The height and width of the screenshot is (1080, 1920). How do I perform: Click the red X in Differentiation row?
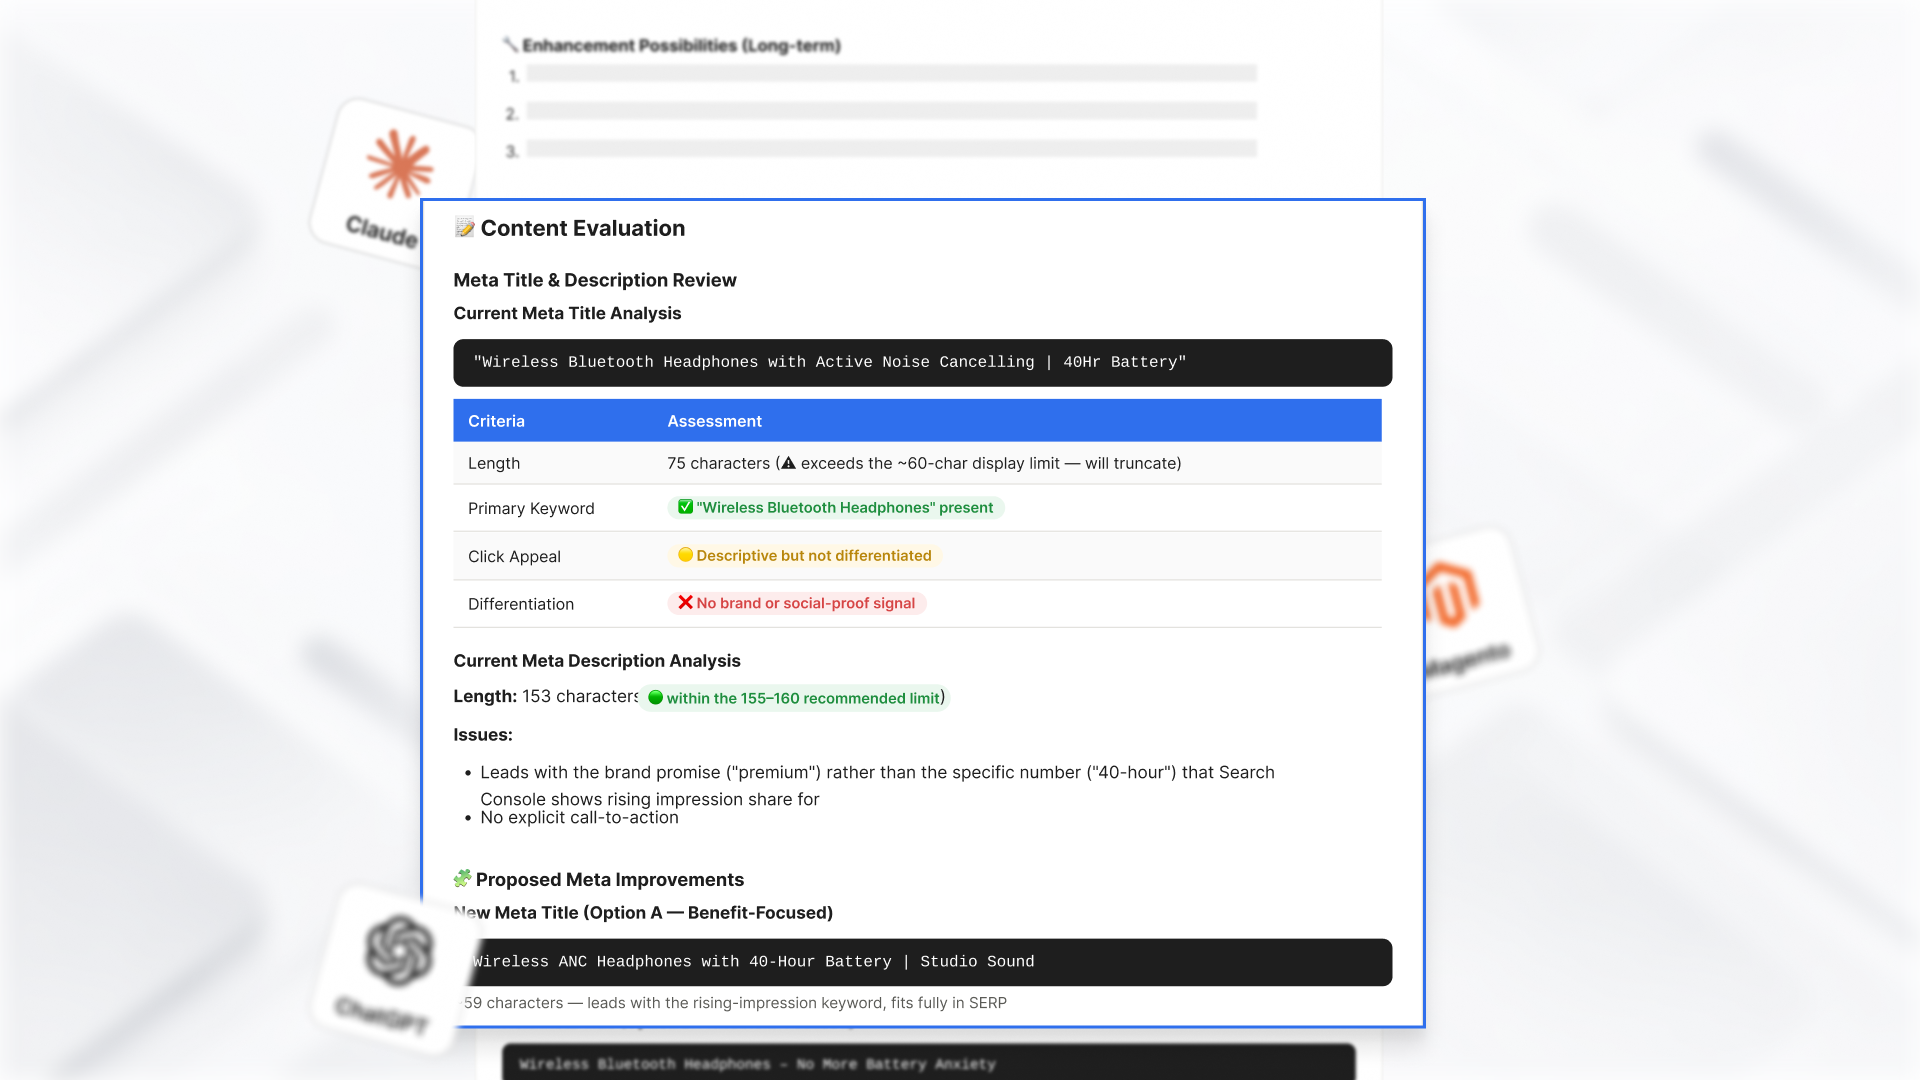click(685, 602)
